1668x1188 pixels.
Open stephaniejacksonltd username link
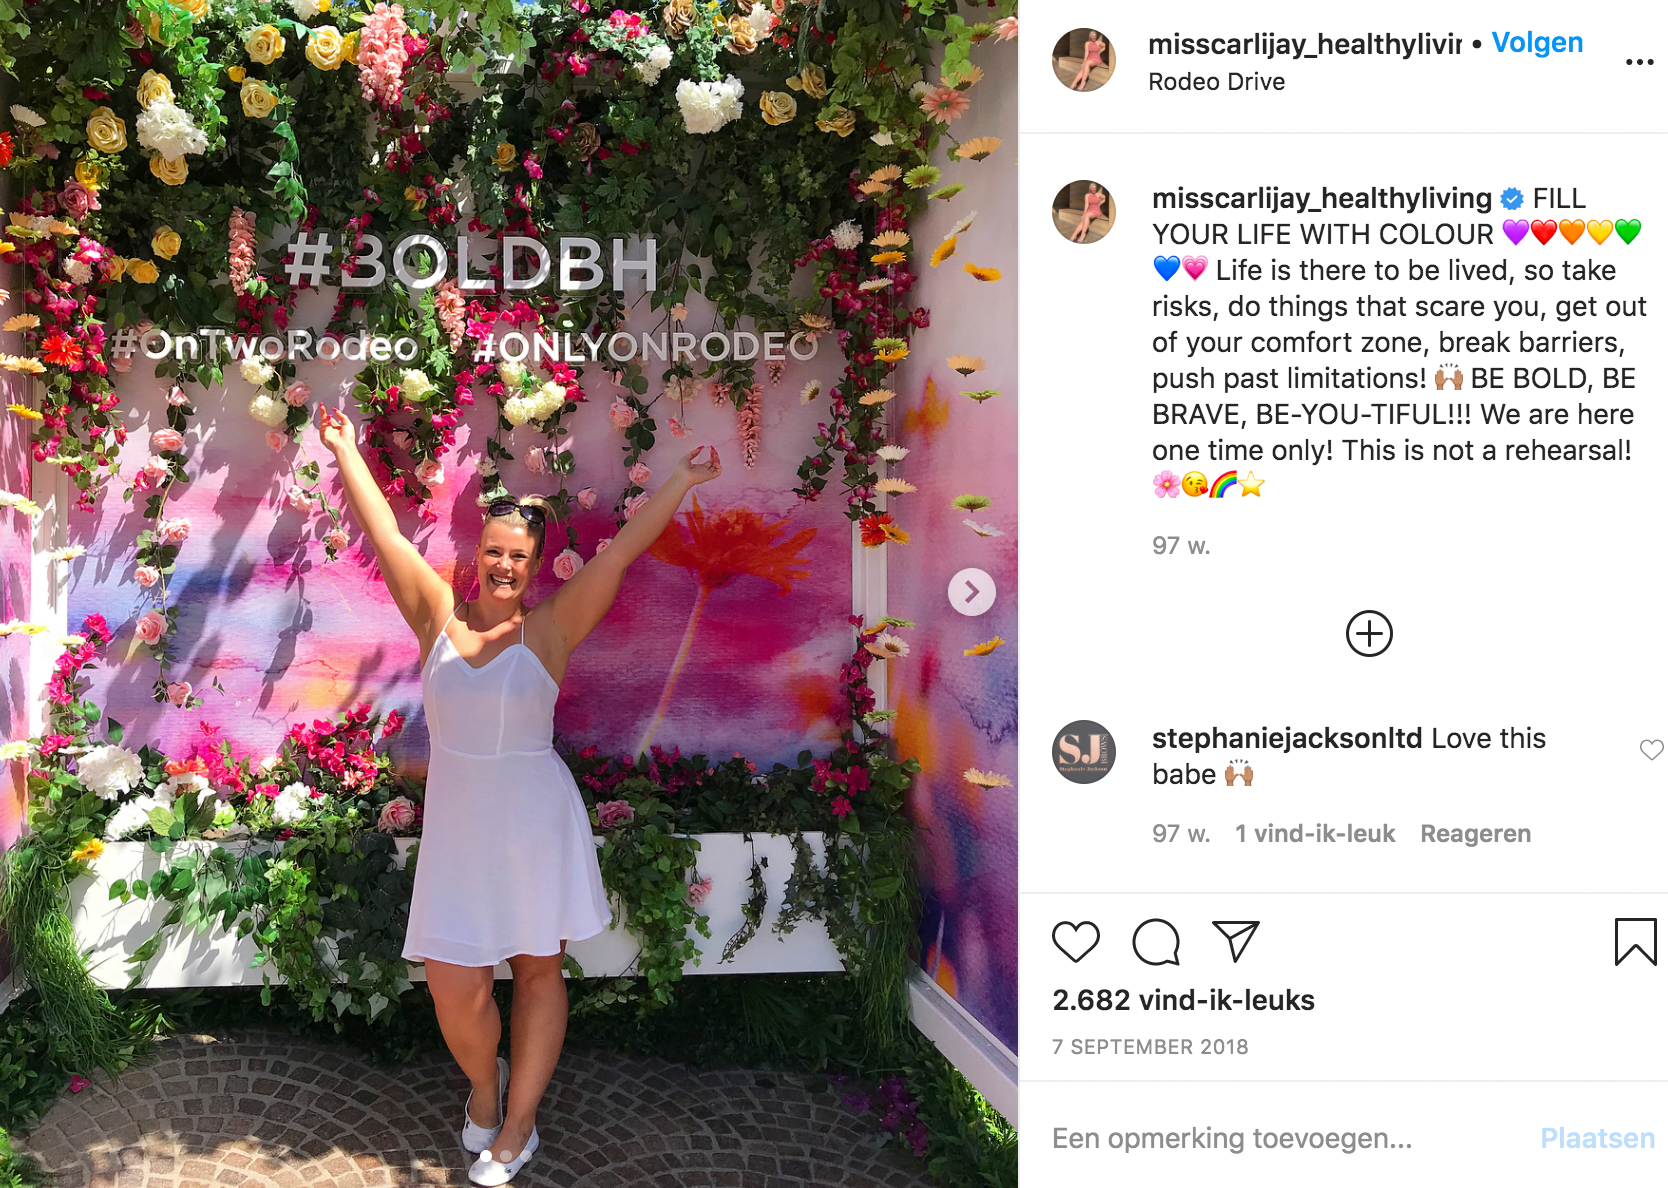click(x=1286, y=738)
